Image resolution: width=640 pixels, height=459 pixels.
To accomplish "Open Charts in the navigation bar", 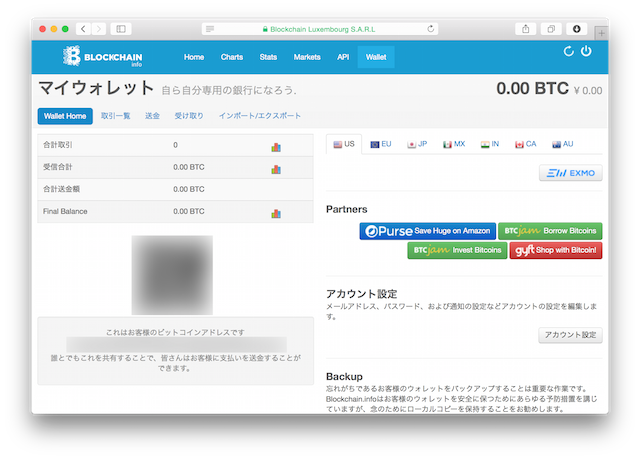I will (x=231, y=57).
